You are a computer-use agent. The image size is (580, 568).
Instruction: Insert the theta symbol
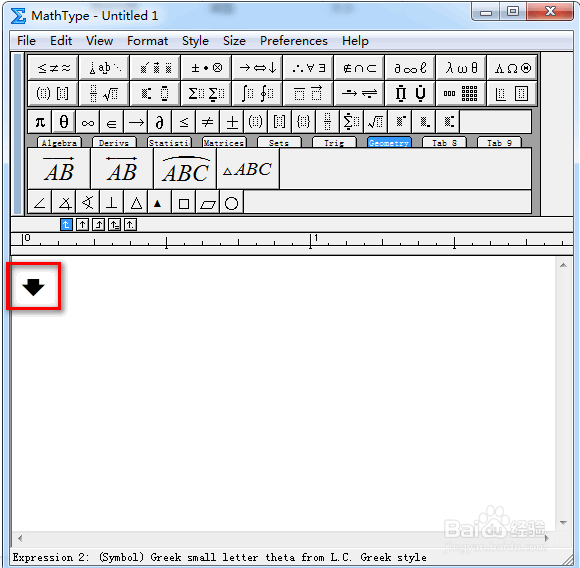point(64,122)
